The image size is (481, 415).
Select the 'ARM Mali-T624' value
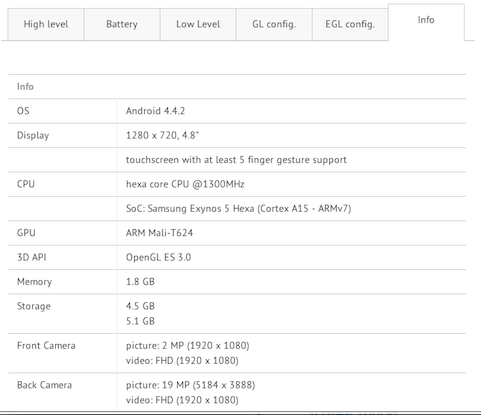click(x=160, y=233)
